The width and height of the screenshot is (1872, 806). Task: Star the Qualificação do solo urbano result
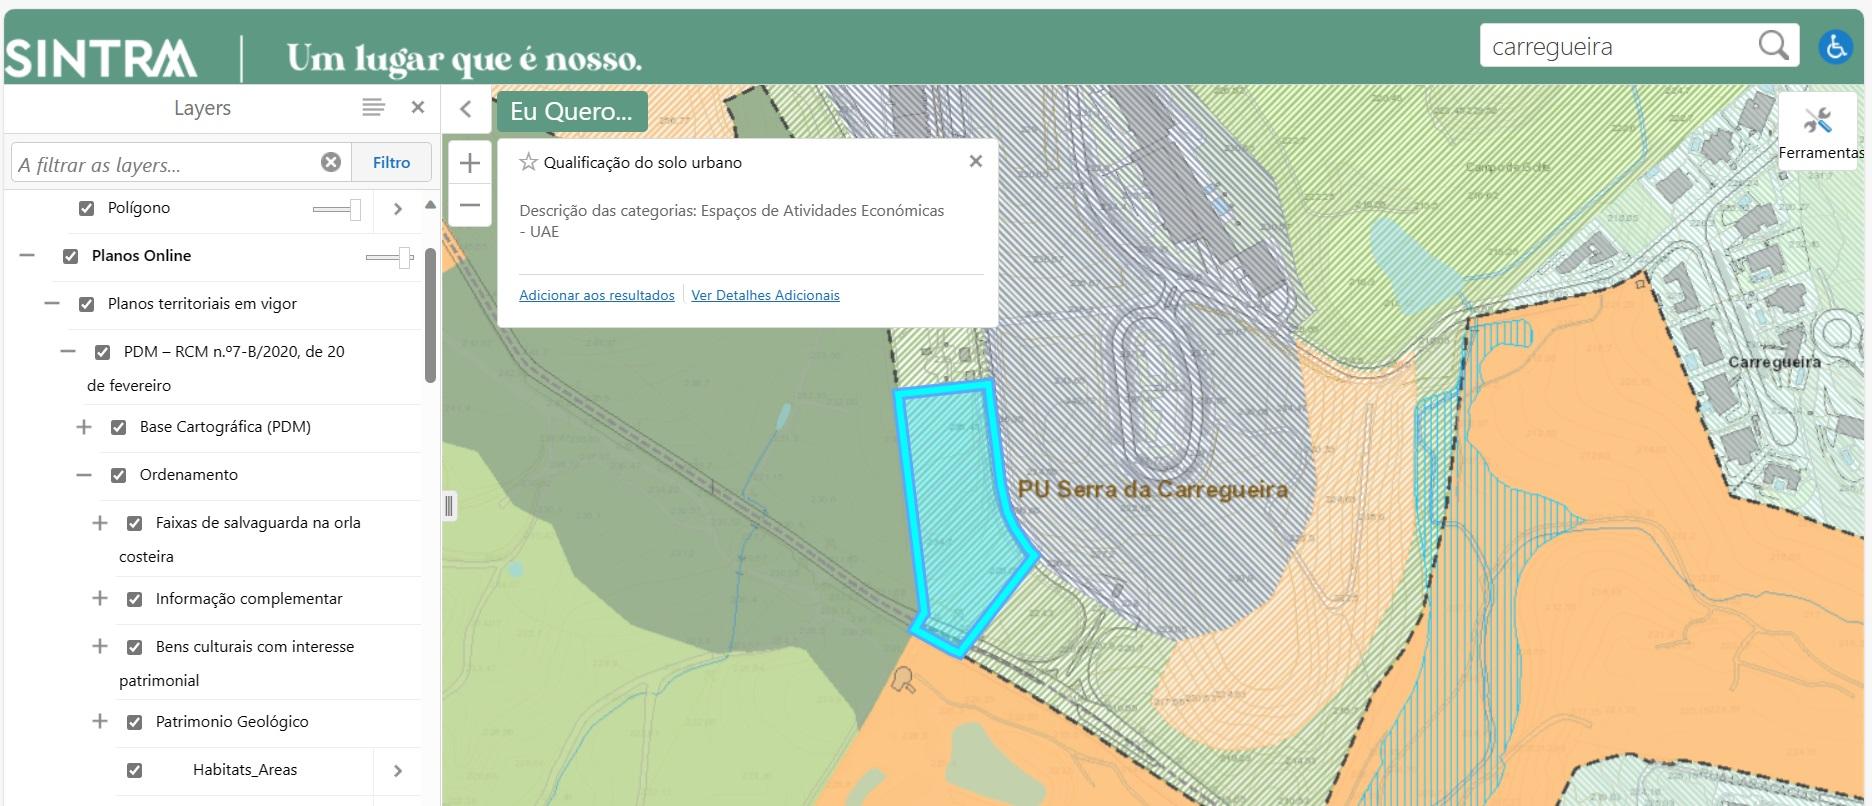[529, 162]
